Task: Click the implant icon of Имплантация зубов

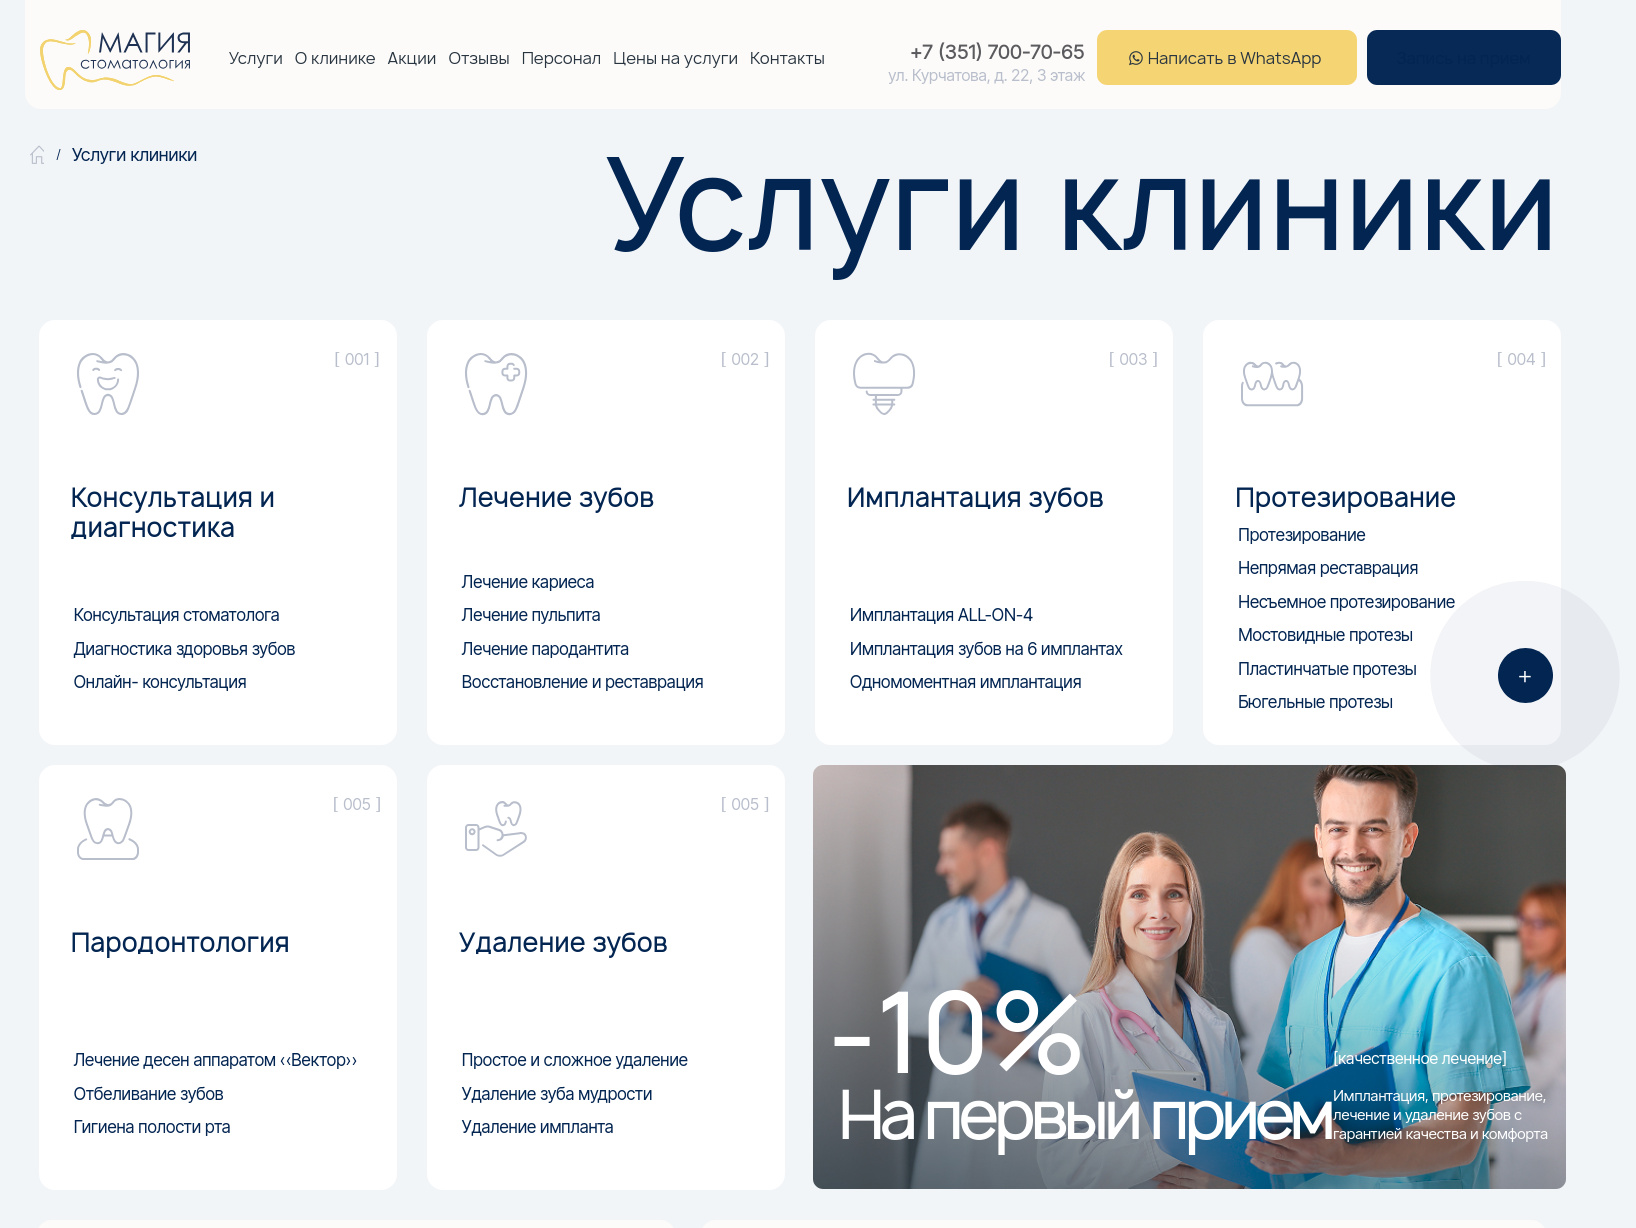Action: 884,384
